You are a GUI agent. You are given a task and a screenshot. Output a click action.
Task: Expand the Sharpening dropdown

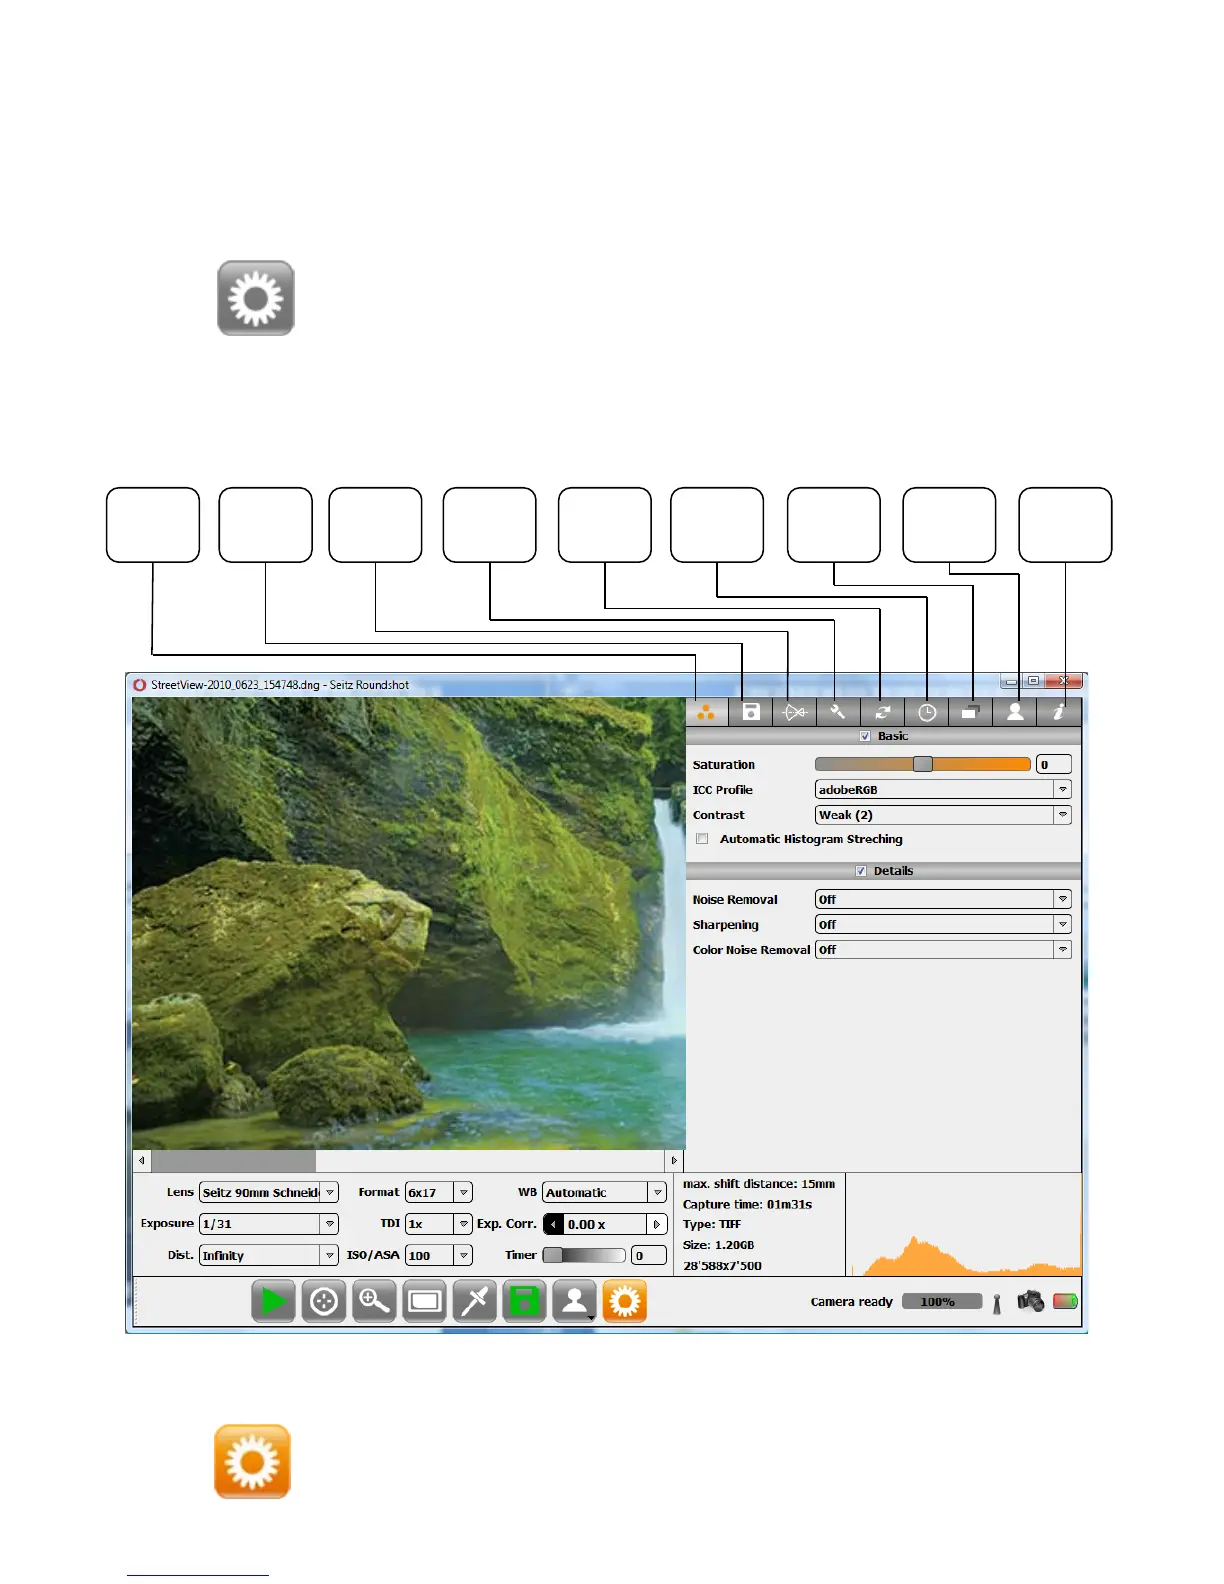point(943,924)
